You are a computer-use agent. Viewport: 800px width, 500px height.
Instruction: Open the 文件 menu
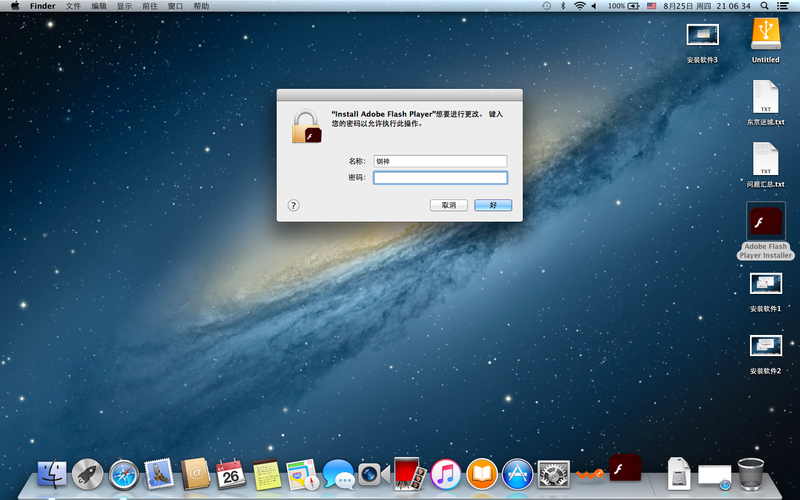click(73, 6)
